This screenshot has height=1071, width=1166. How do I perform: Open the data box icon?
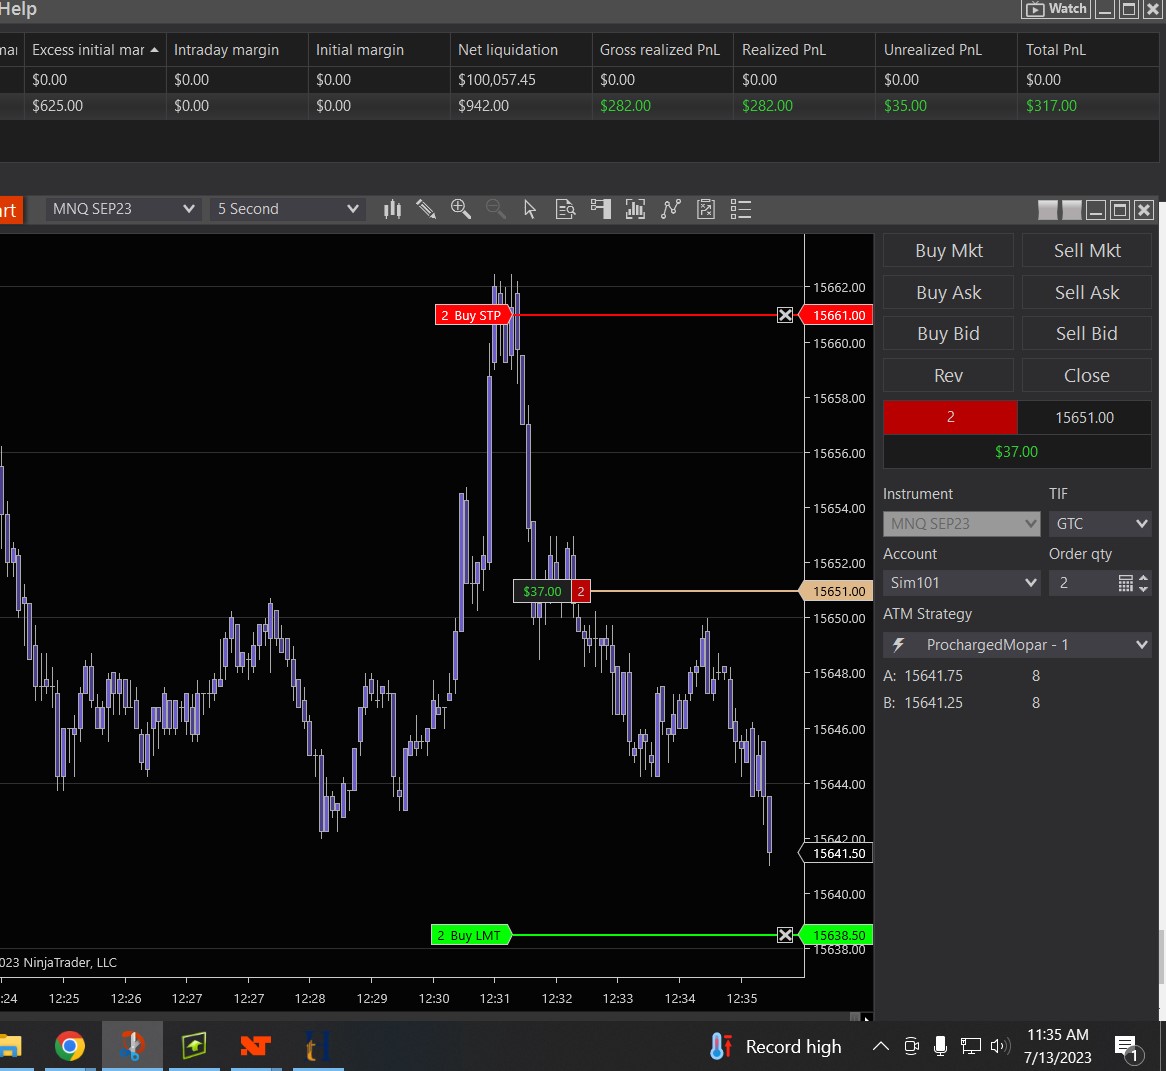click(565, 209)
